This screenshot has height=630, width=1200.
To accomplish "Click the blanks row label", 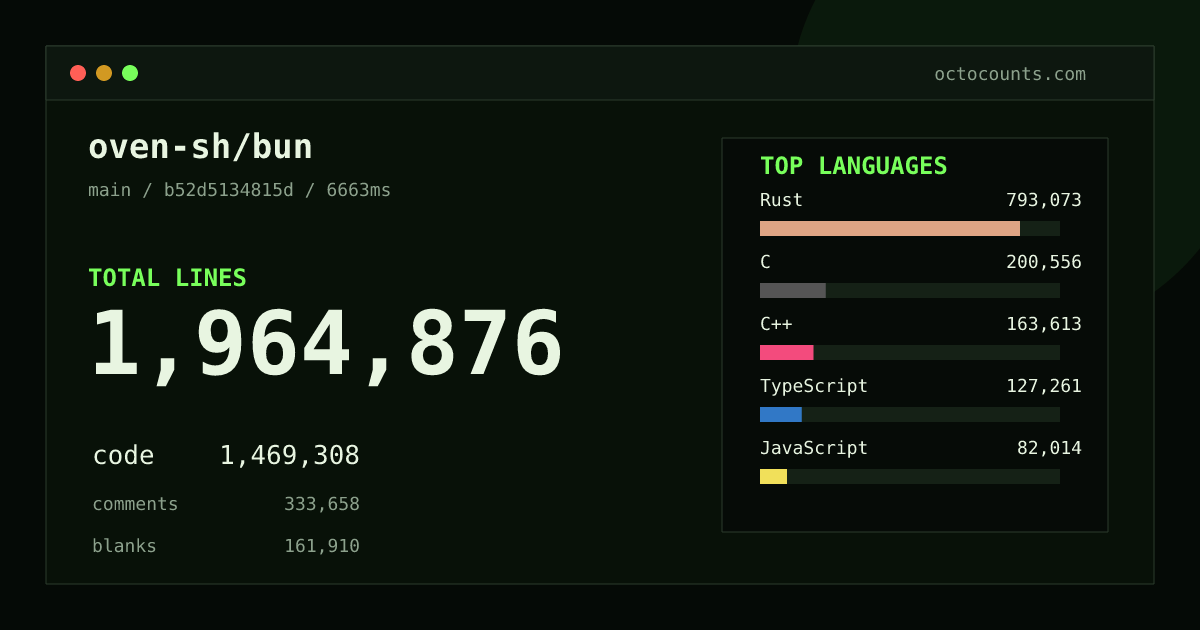I will [124, 546].
